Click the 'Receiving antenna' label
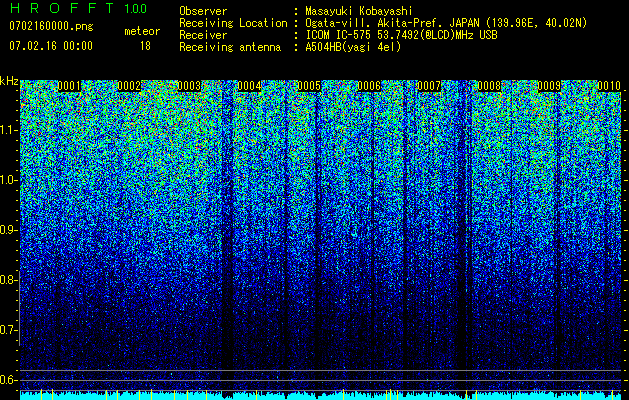This screenshot has height=400, width=629. point(230,47)
